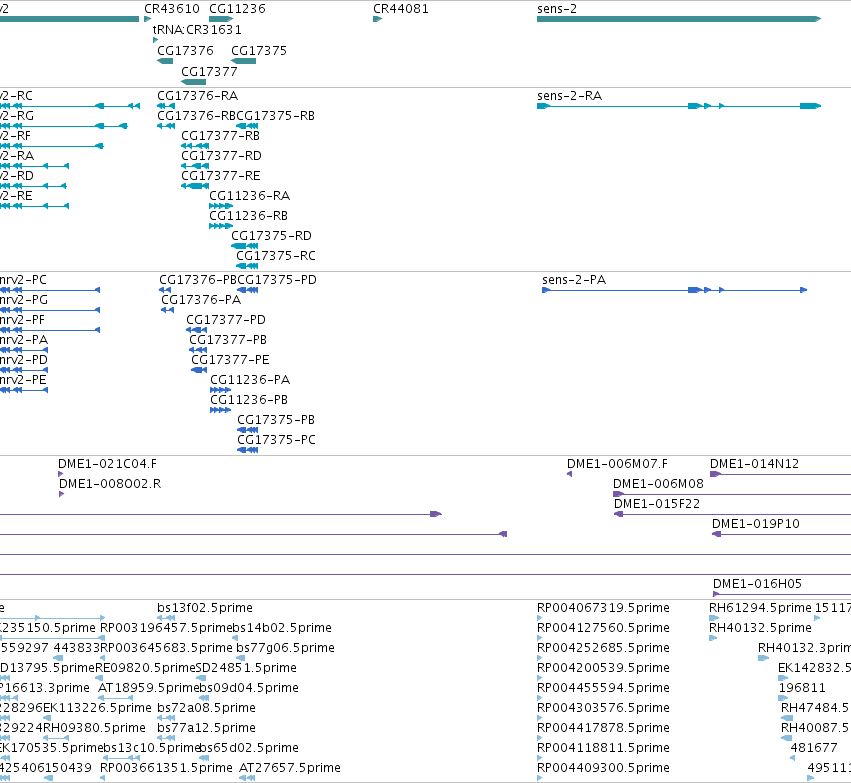Viewport: 851px width, 783px height.
Task: Open the sens-2-PA protein label
Action: (574, 279)
